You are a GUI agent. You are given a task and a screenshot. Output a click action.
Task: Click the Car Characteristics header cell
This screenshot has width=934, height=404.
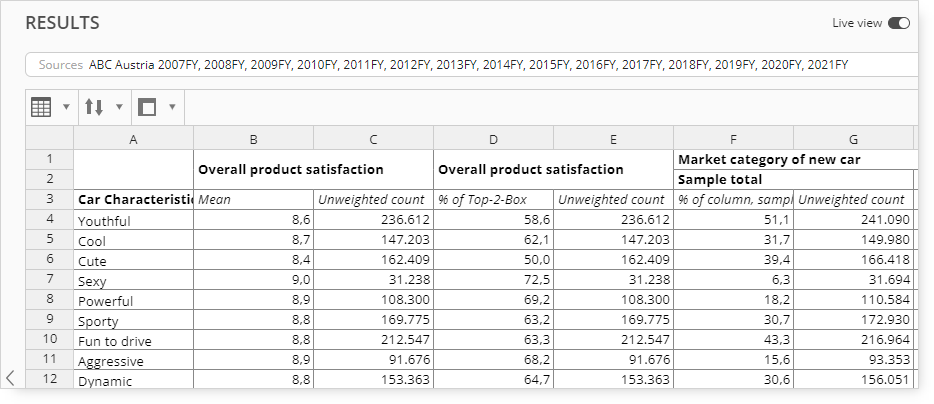pyautogui.click(x=133, y=200)
